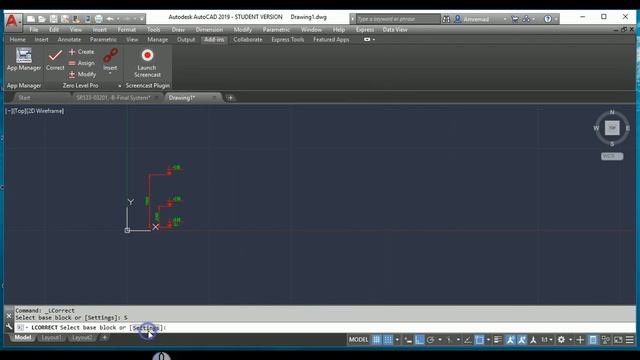Open the ribbon minimize options dropdown
Image resolution: width=640 pixels, height=360 pixels.
[x=373, y=40]
